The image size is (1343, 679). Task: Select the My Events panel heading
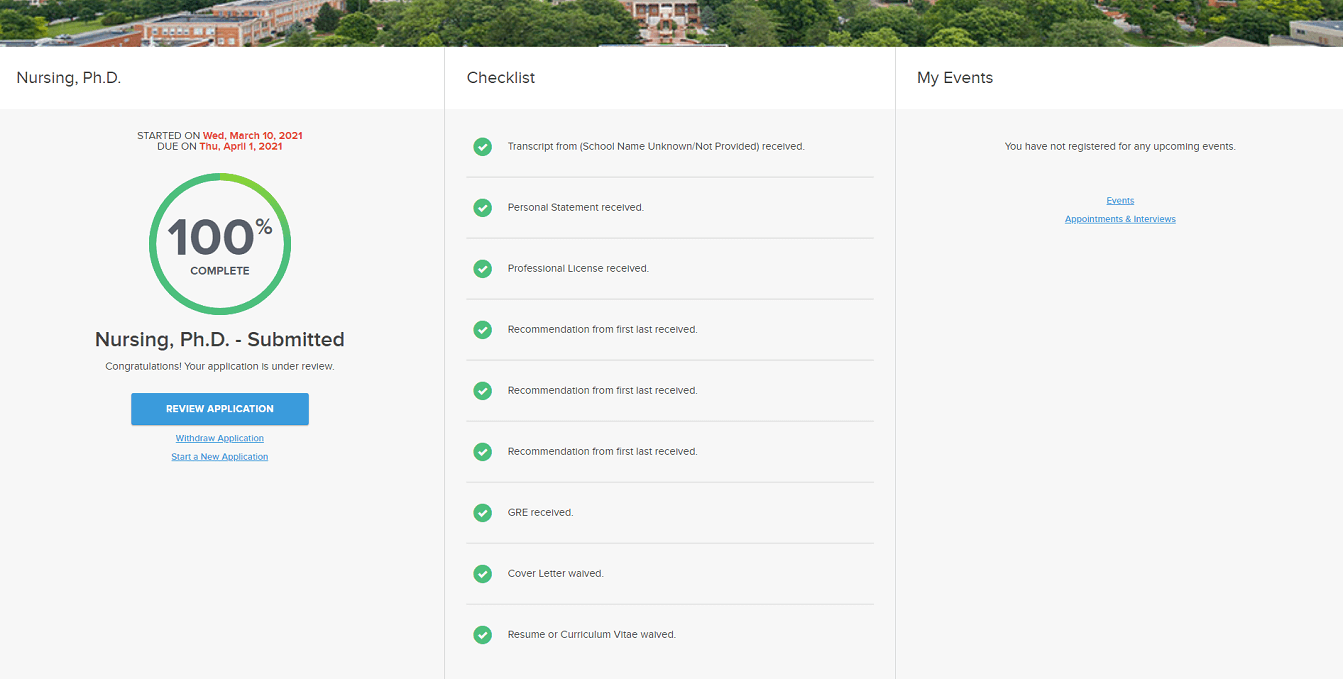point(955,78)
